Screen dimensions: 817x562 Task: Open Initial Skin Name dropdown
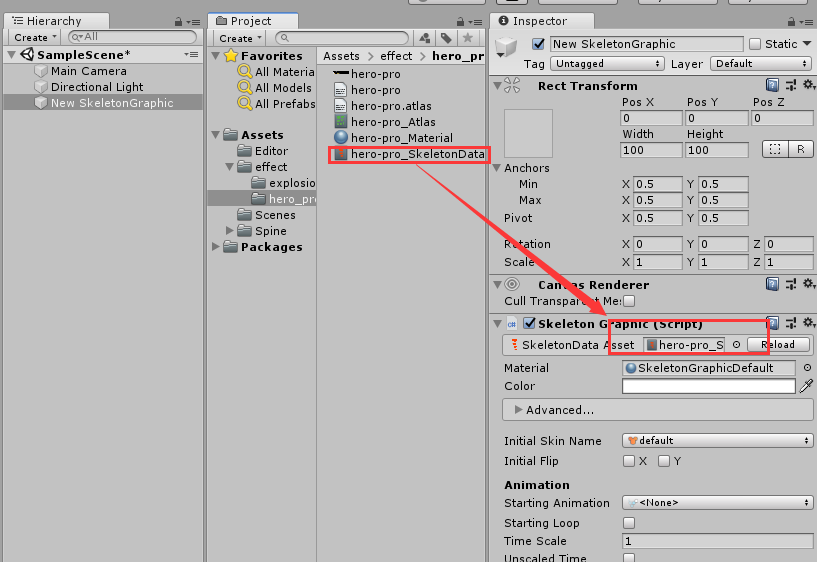pos(717,441)
